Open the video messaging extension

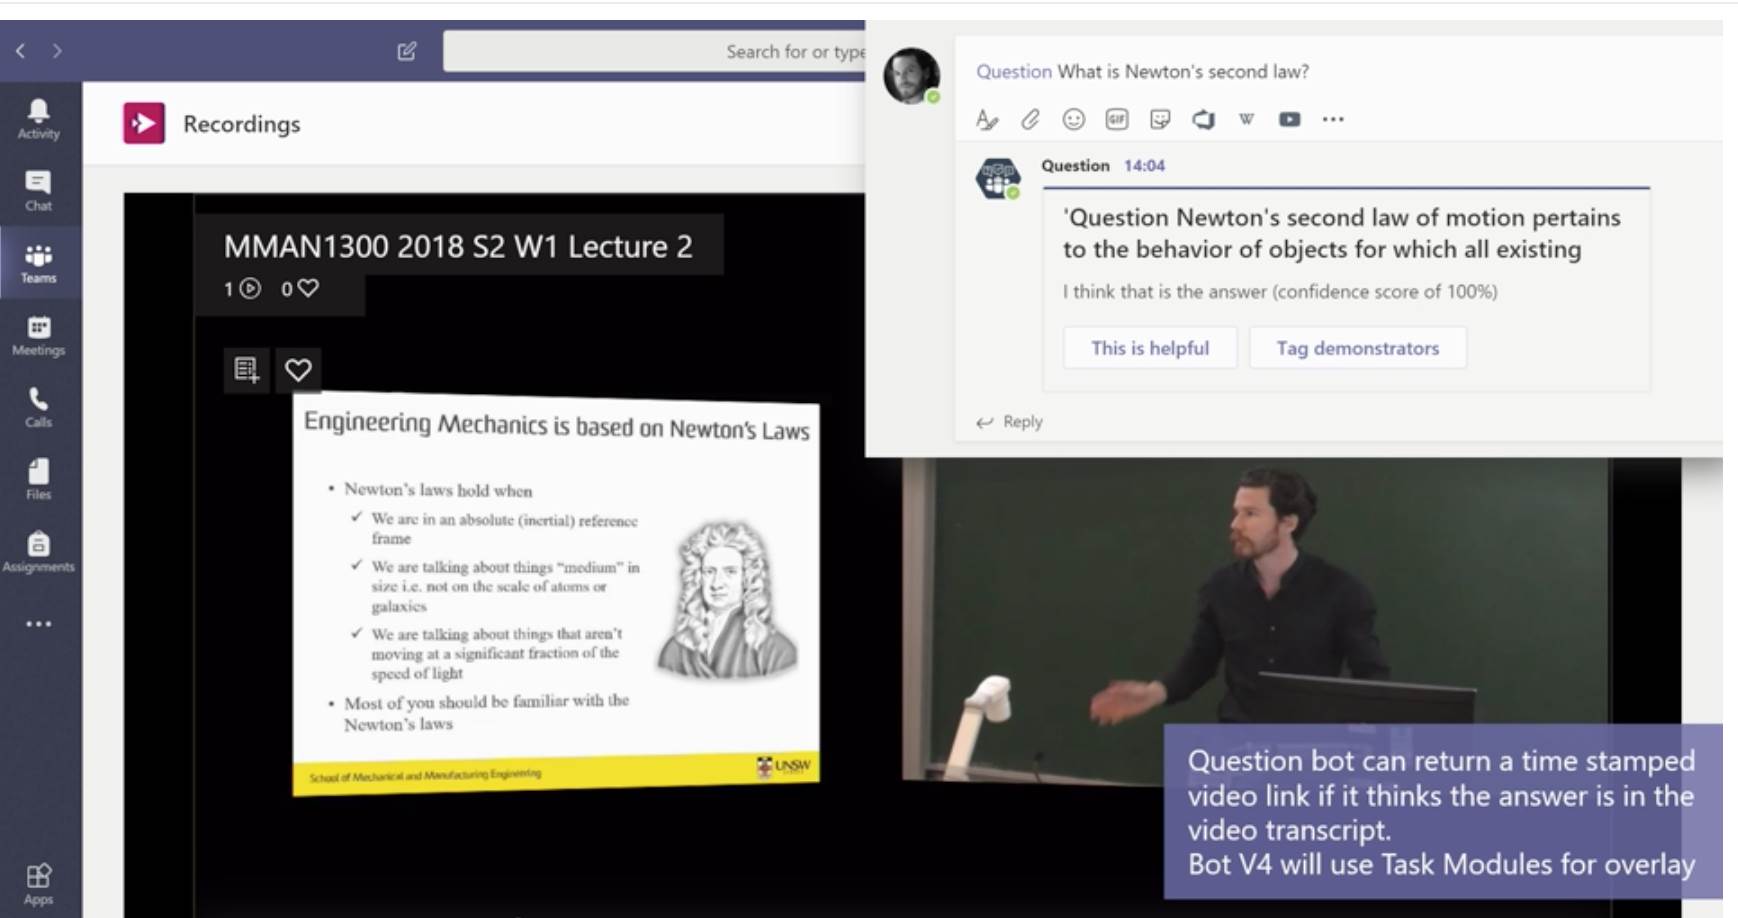click(x=1290, y=119)
